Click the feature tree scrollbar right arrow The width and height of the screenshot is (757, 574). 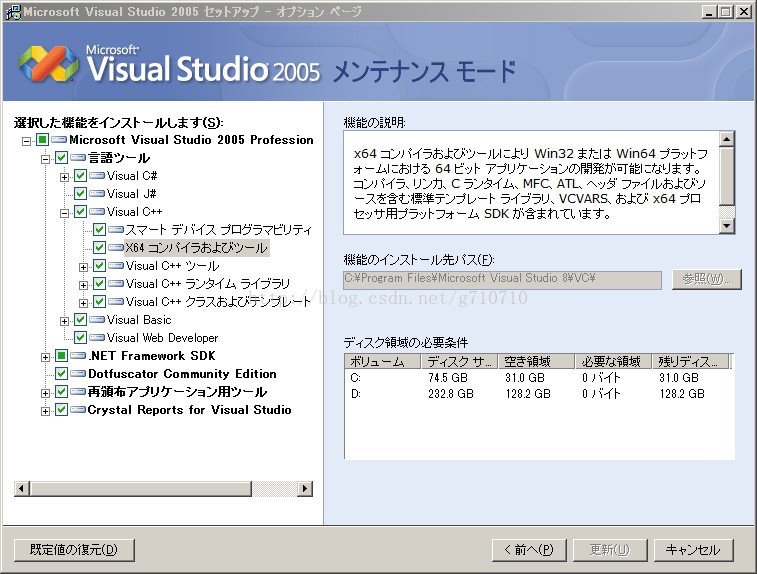click(305, 489)
